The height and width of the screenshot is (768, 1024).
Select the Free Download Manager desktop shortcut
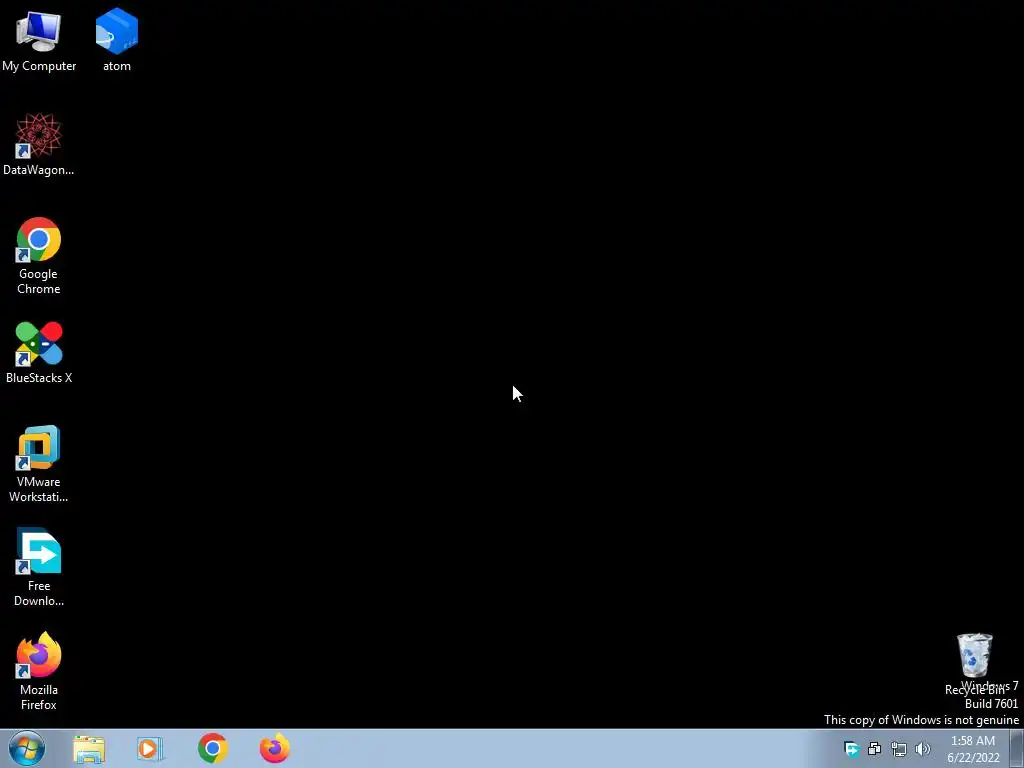pos(39,568)
